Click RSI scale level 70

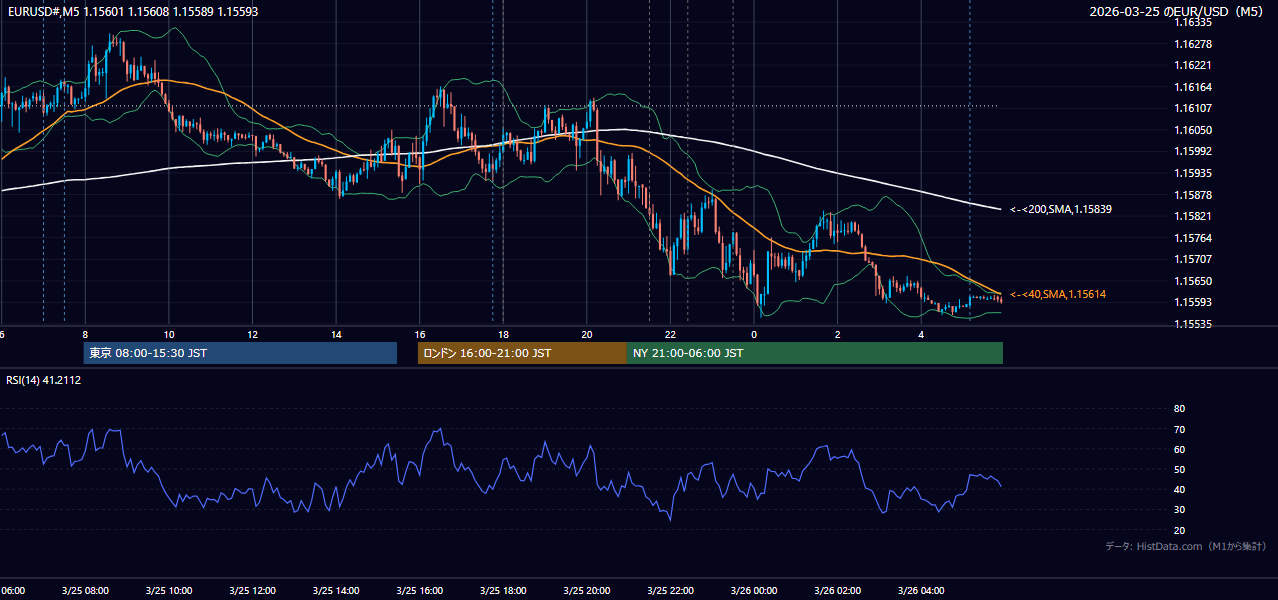click(1179, 429)
